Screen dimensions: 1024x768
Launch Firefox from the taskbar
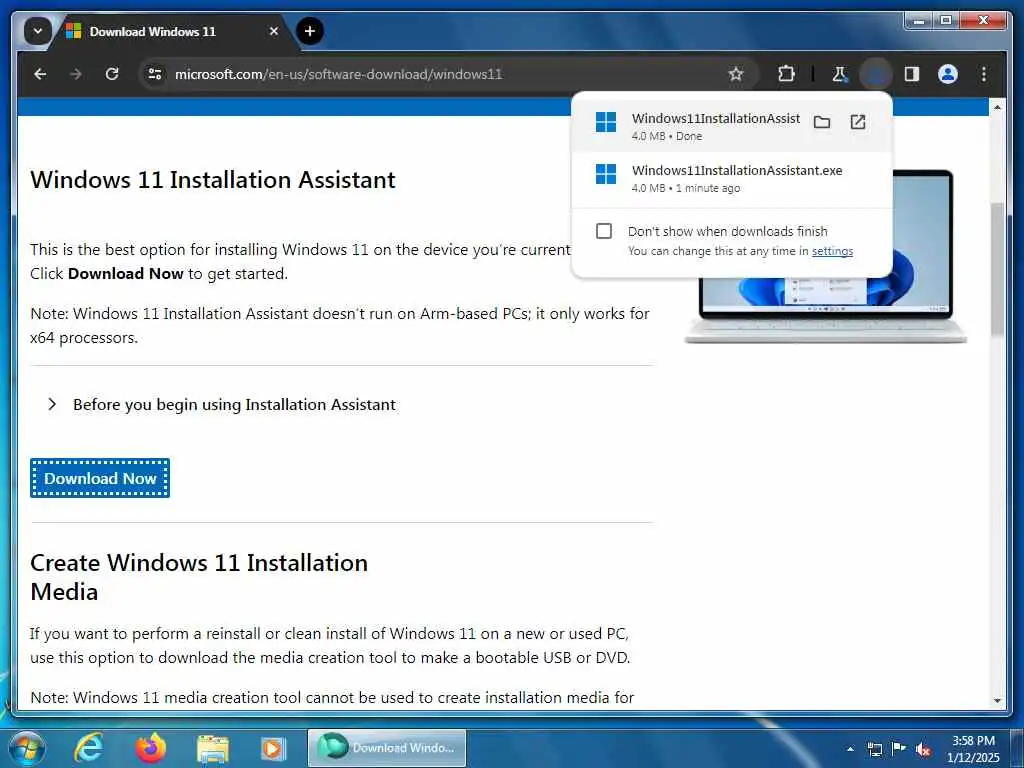pyautogui.click(x=151, y=748)
